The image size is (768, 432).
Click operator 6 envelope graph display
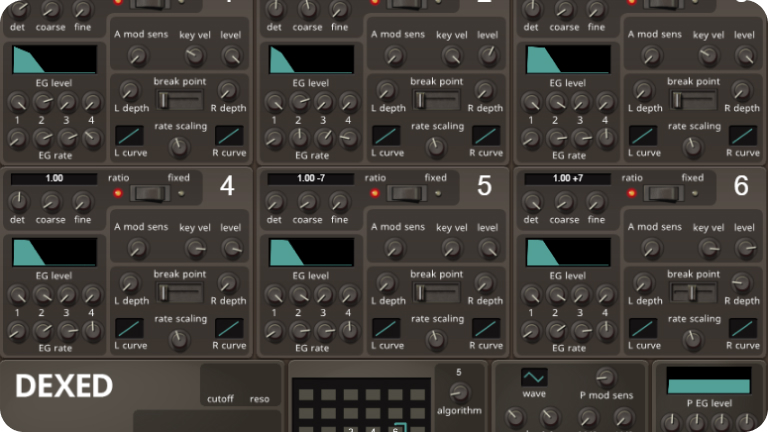[568, 252]
